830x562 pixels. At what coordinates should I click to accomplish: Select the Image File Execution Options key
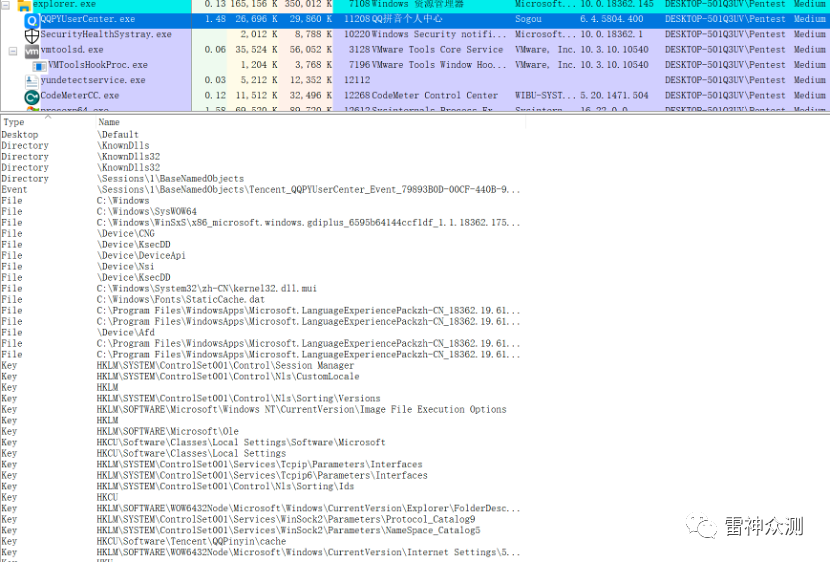[301, 410]
